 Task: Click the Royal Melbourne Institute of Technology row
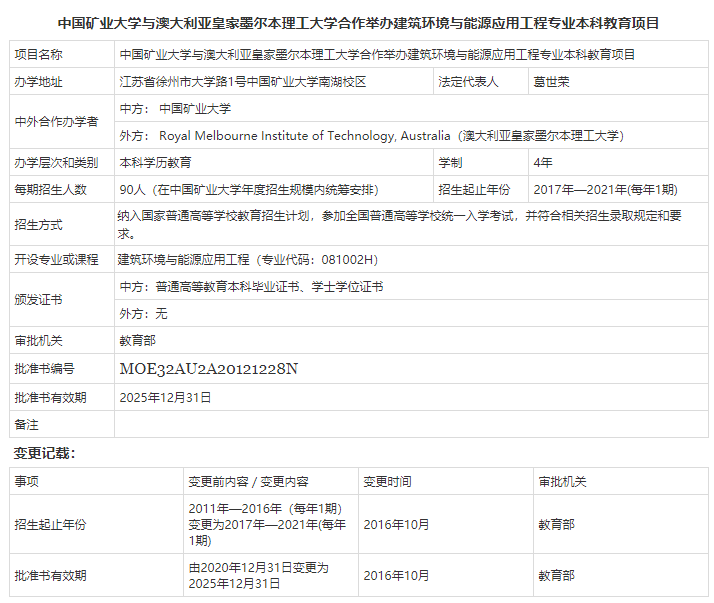tap(411, 136)
